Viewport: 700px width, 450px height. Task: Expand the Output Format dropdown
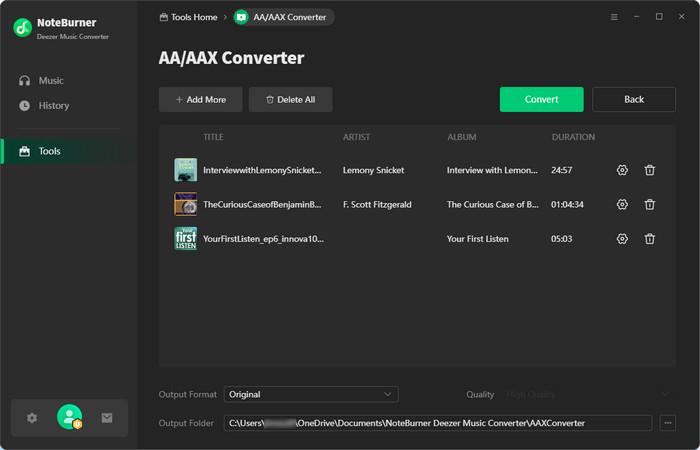tap(311, 394)
